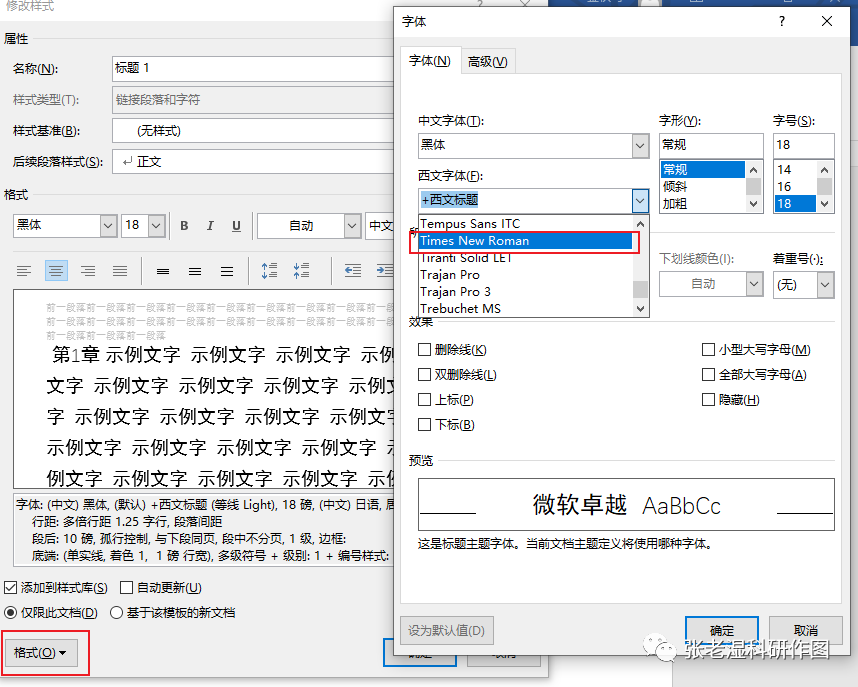Apply justified alignment icon

click(120, 270)
